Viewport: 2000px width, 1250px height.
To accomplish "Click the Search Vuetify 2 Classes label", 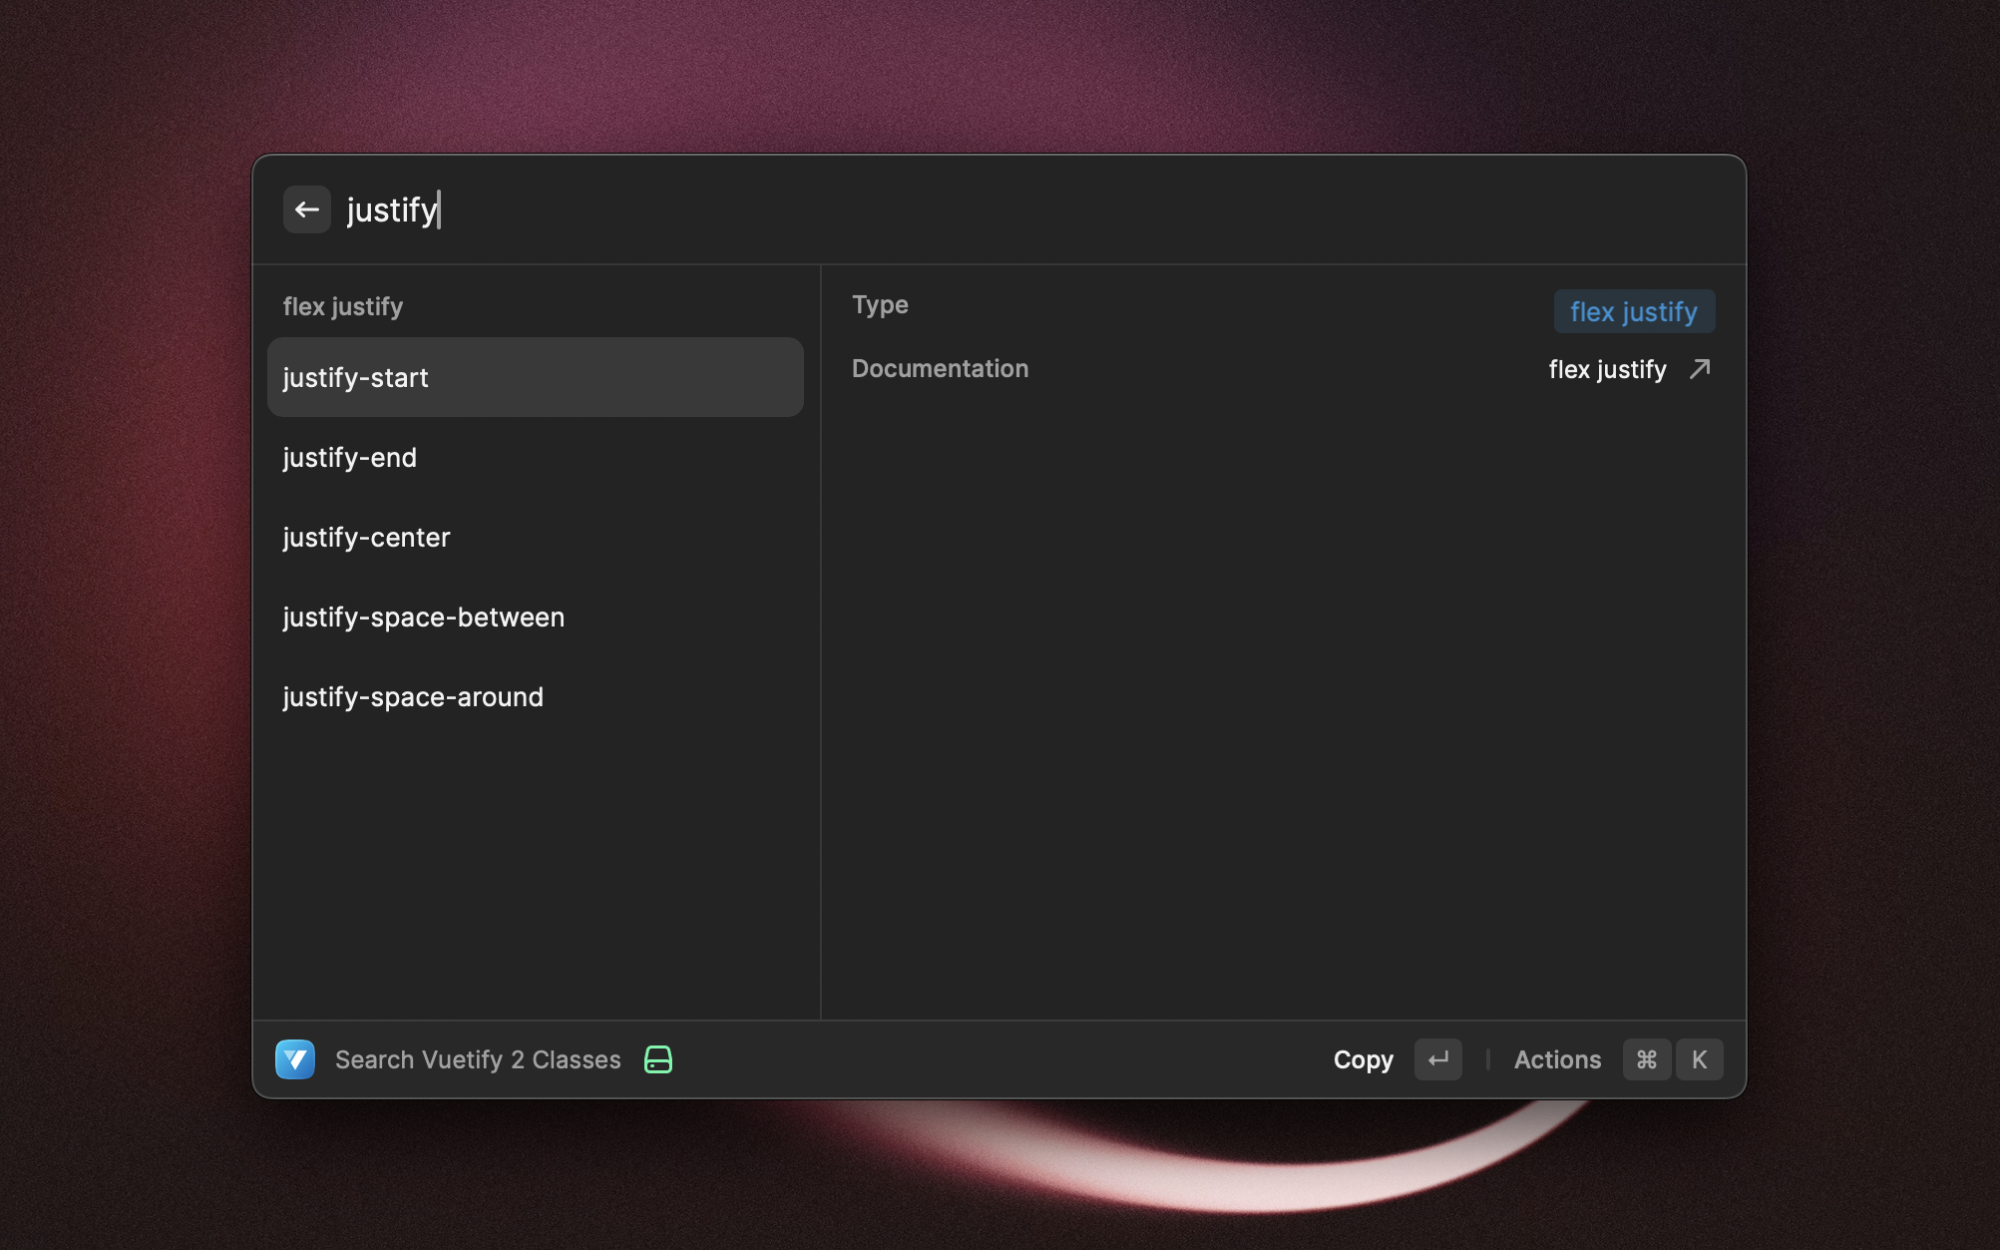I will 477,1059.
